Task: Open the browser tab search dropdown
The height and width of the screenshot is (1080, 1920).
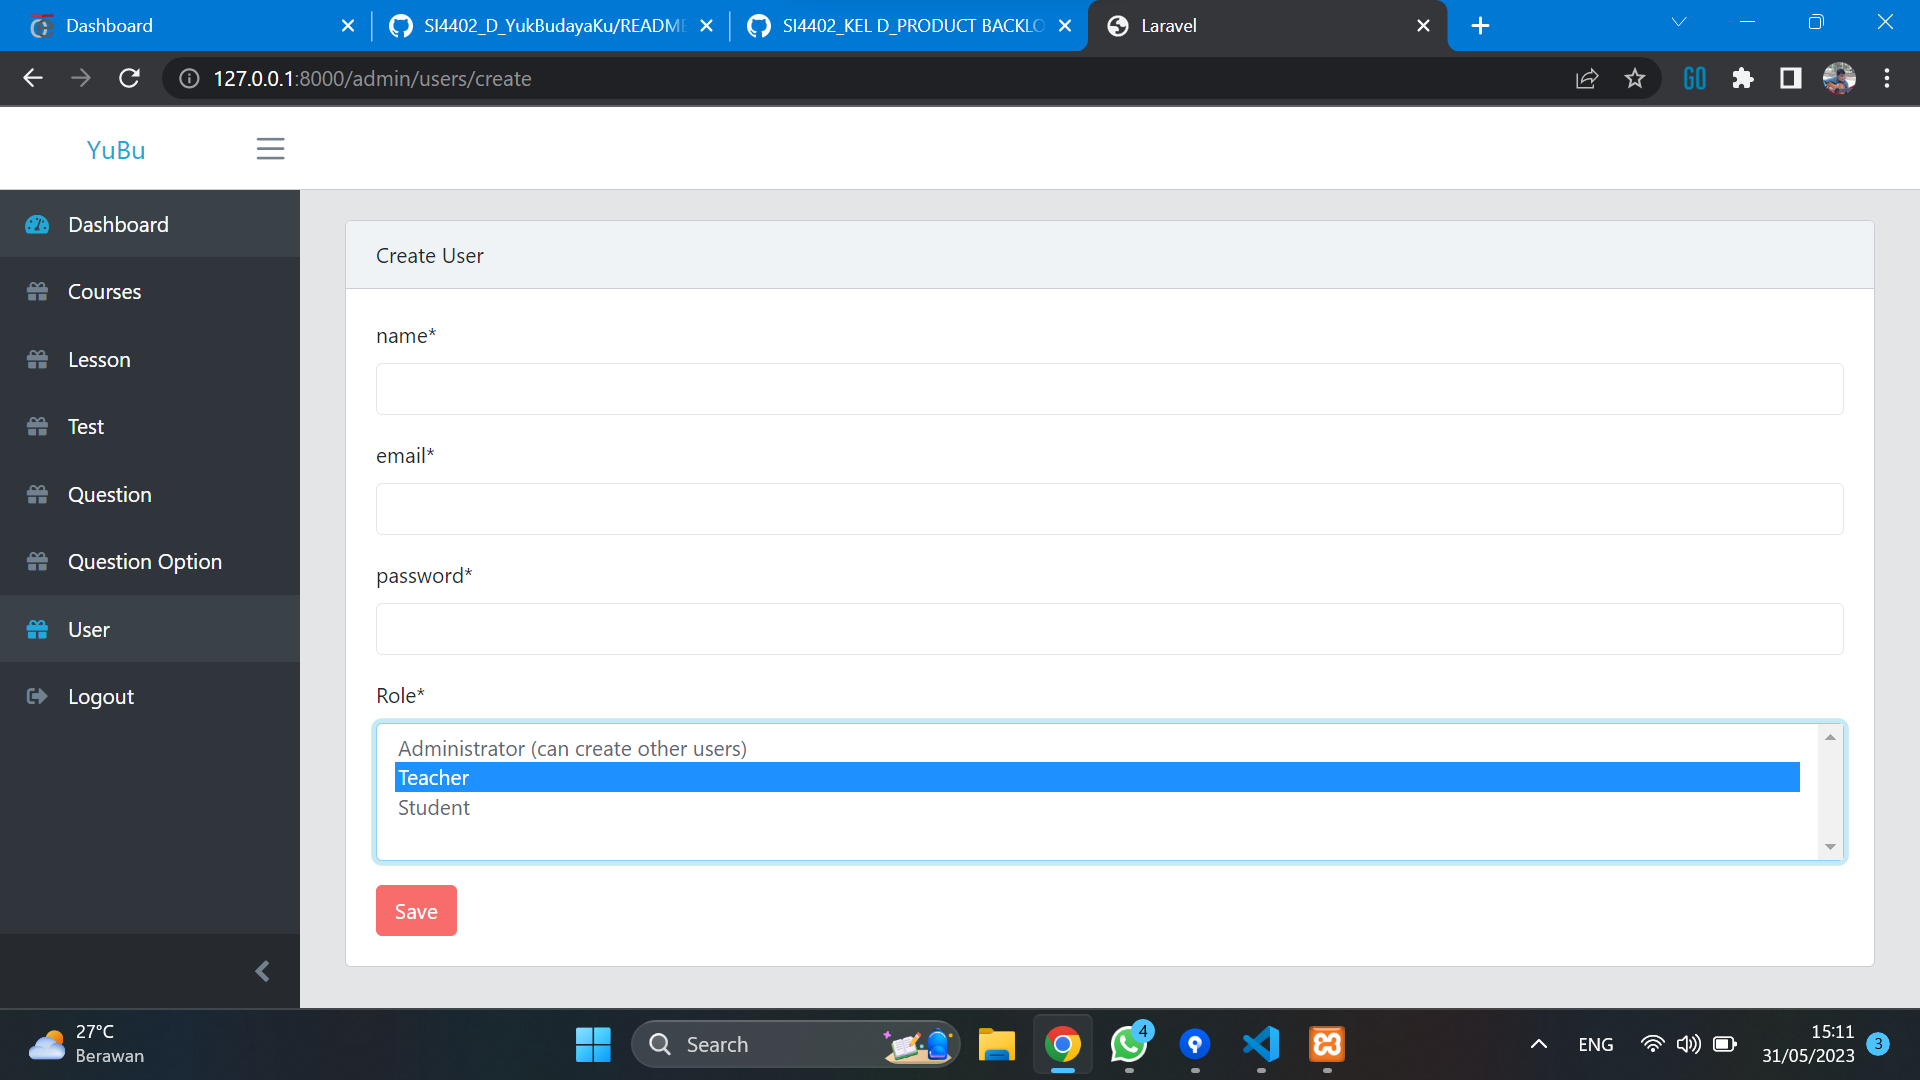Action: 1679,21
